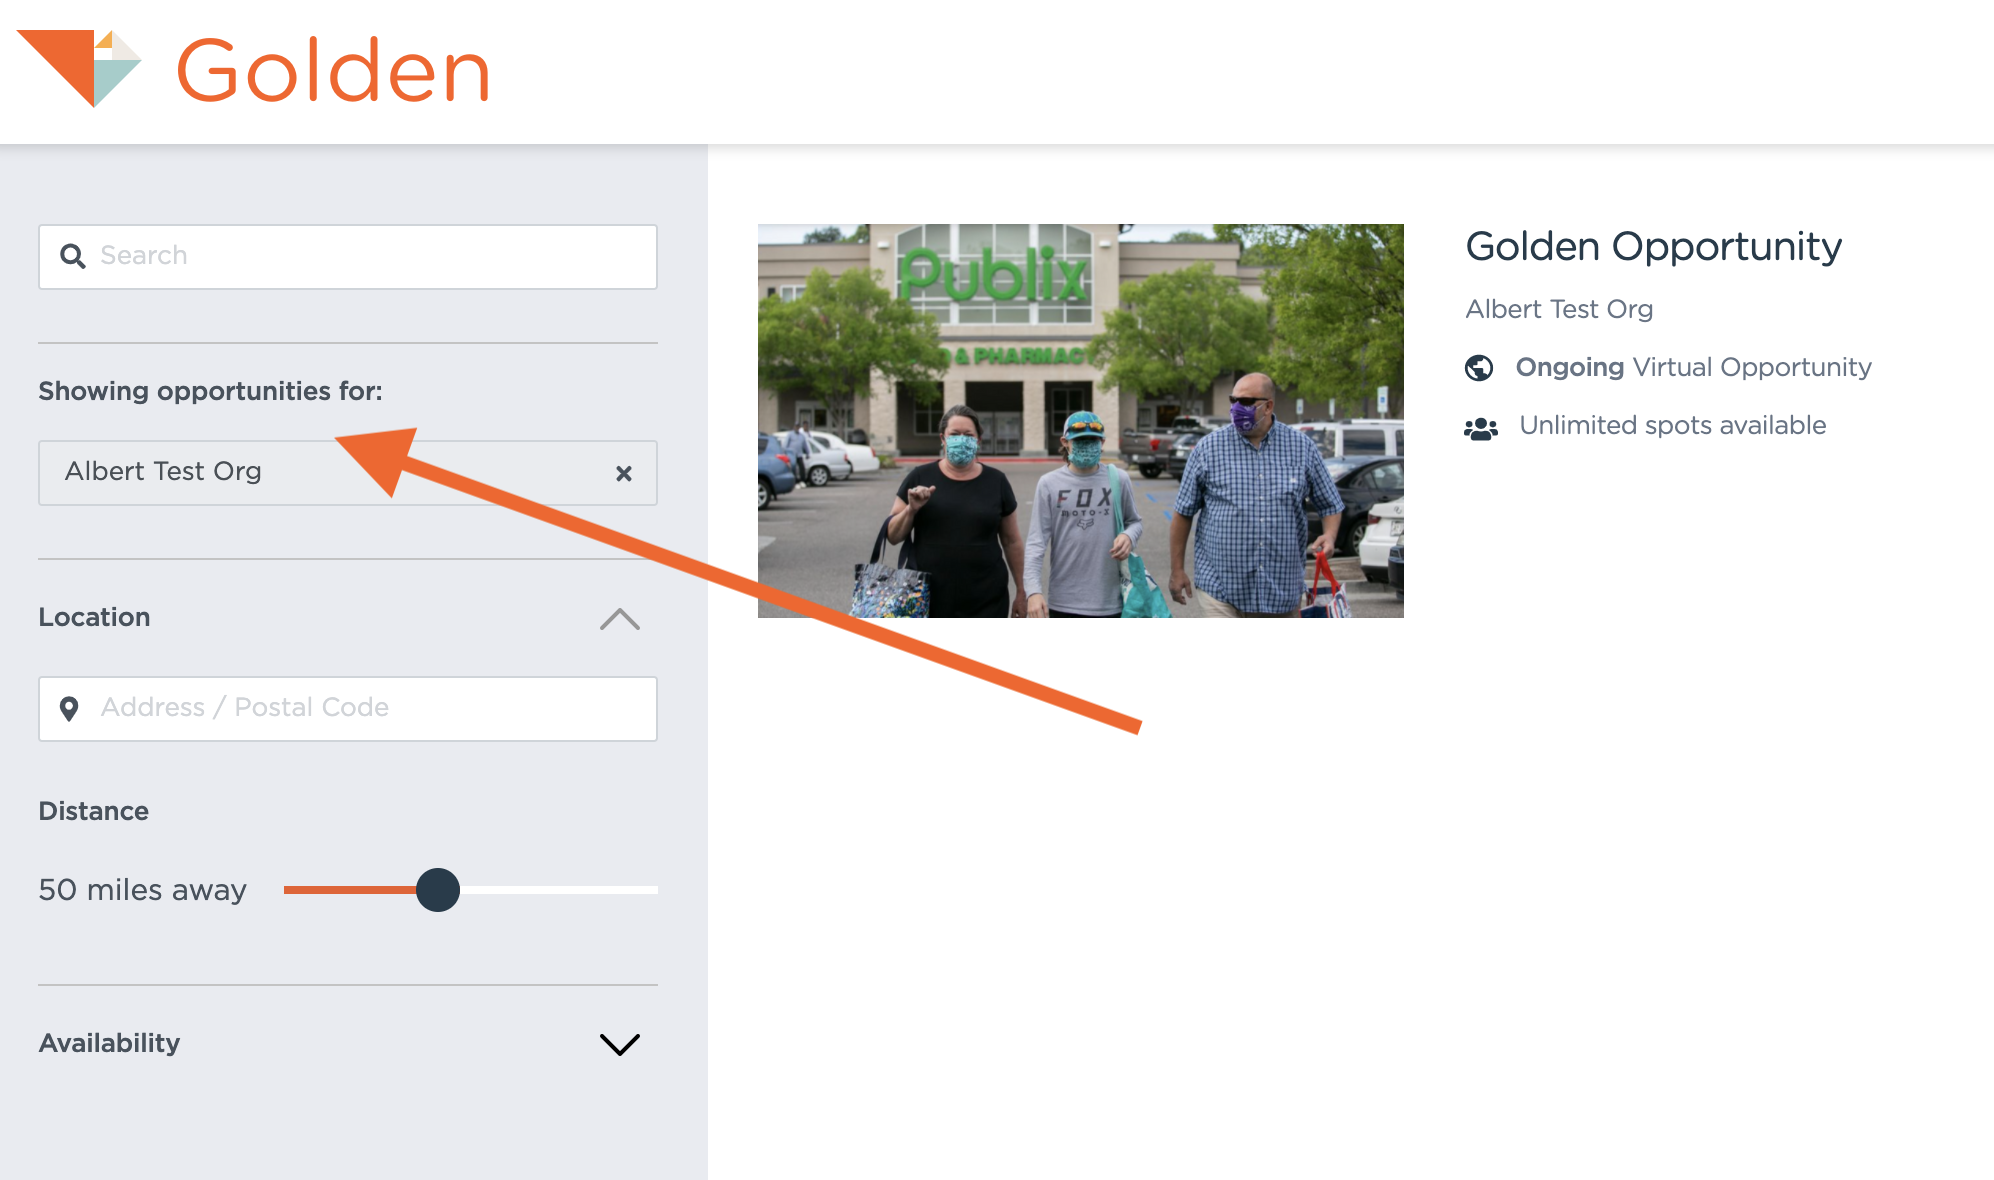Click the Unlimited spots available text

coord(1672,425)
